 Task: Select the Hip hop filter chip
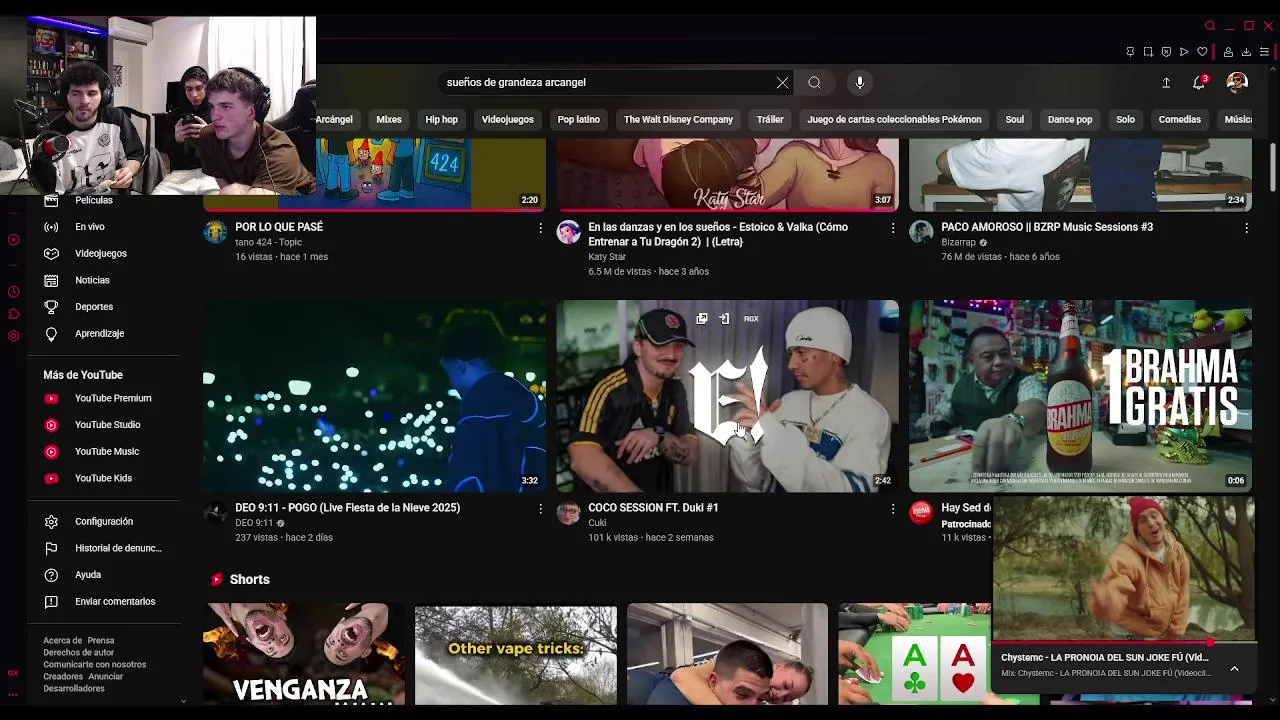pyautogui.click(x=441, y=120)
